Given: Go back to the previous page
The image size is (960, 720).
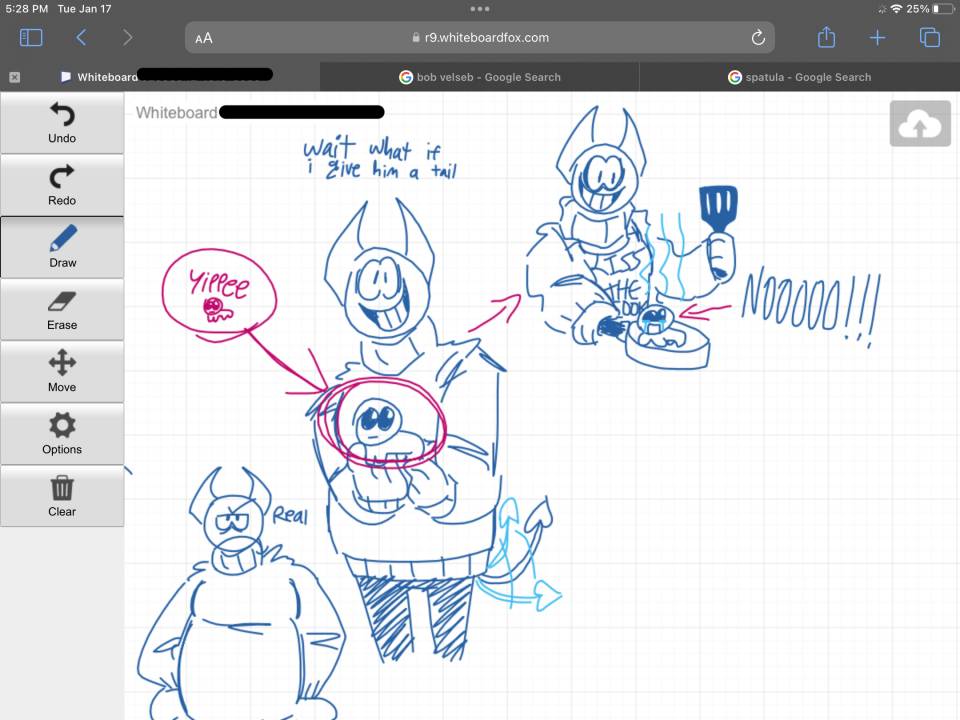Looking at the screenshot, I should pos(82,38).
